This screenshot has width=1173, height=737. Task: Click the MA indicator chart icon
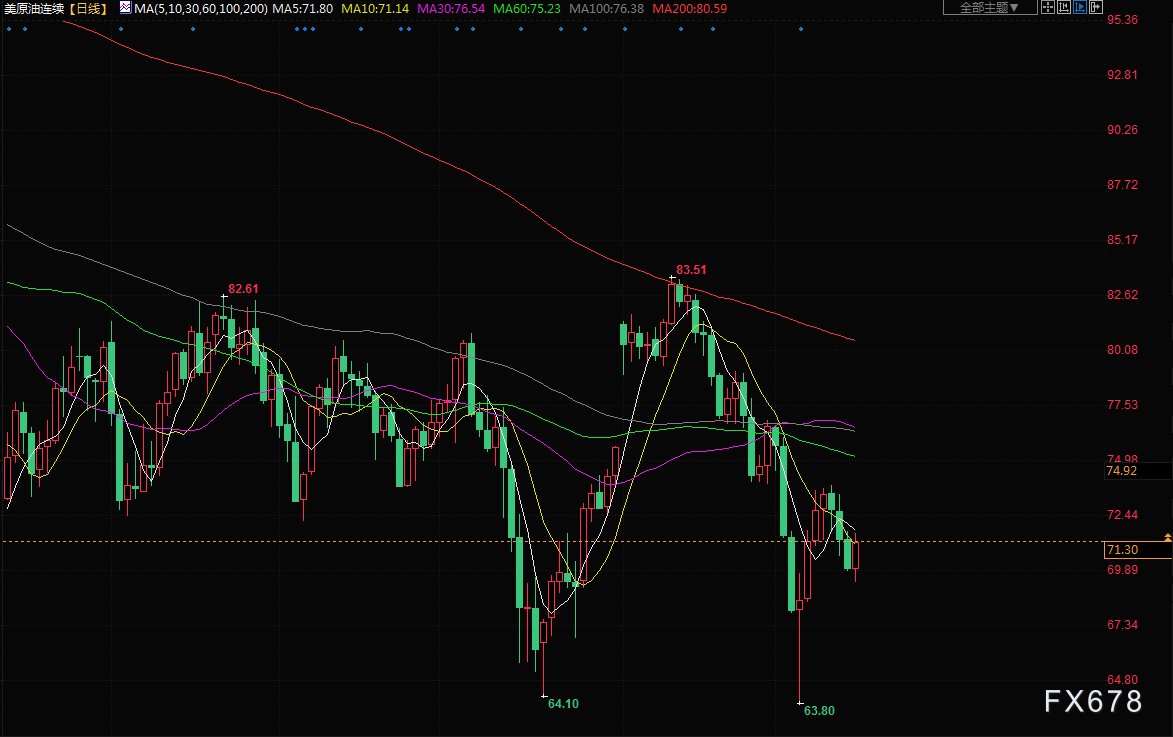(125, 7)
